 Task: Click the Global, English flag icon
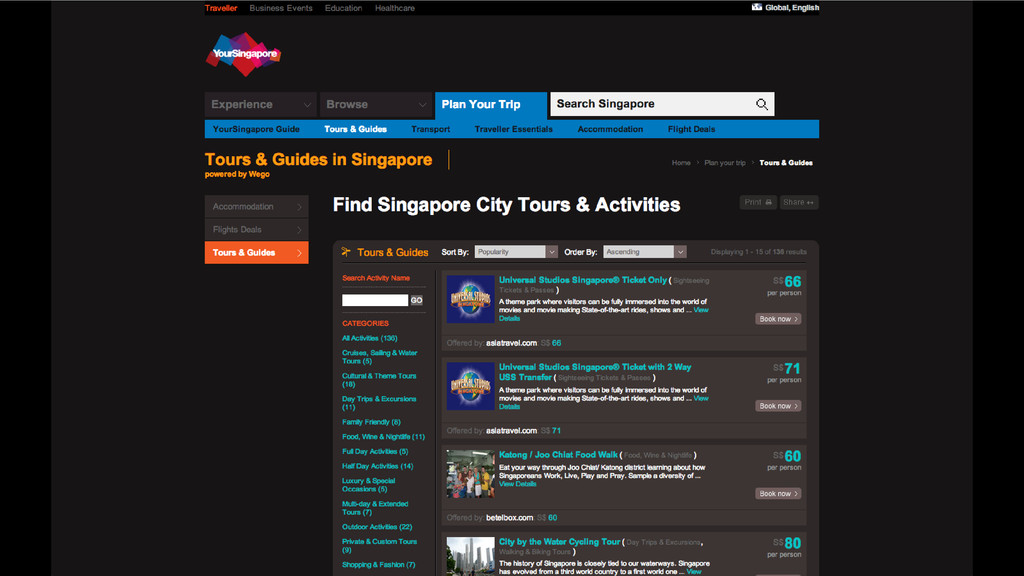756,7
